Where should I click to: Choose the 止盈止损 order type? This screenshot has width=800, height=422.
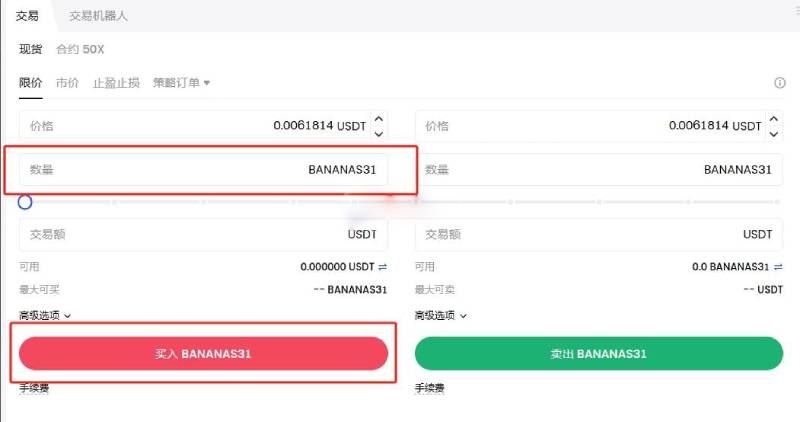[116, 83]
